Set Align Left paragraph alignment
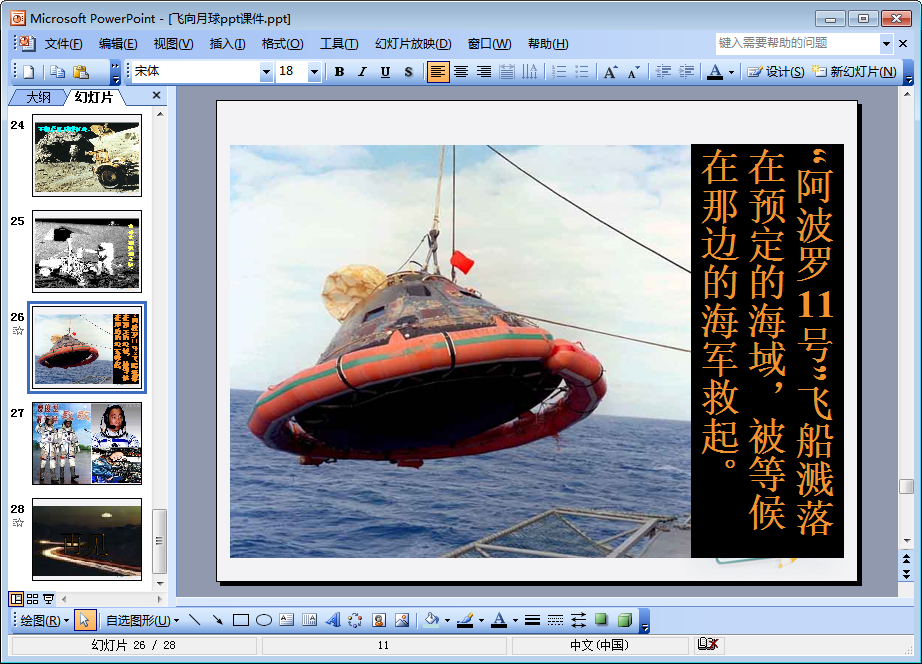The image size is (922, 664). [x=437, y=72]
